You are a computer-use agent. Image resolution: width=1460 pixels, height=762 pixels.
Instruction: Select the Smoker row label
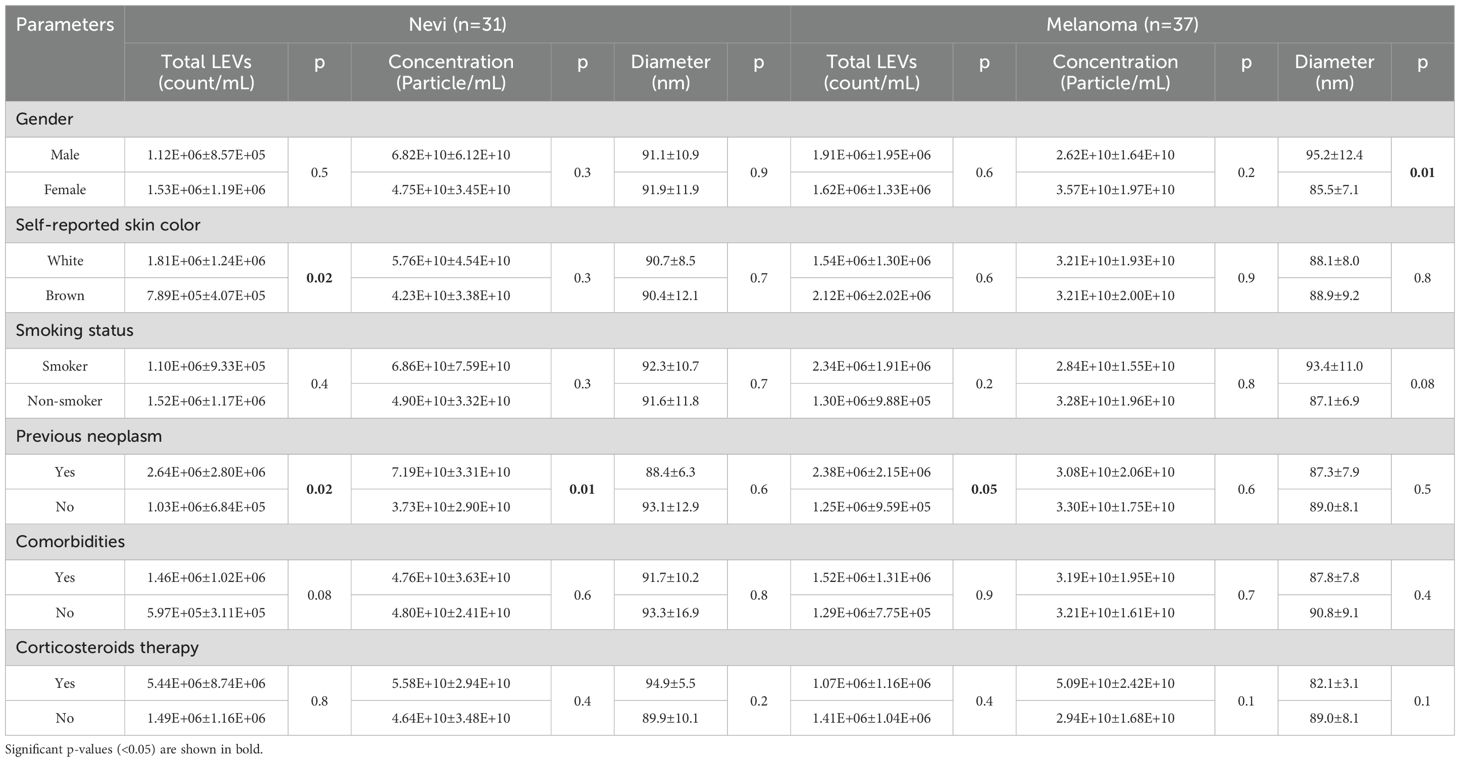coord(65,366)
